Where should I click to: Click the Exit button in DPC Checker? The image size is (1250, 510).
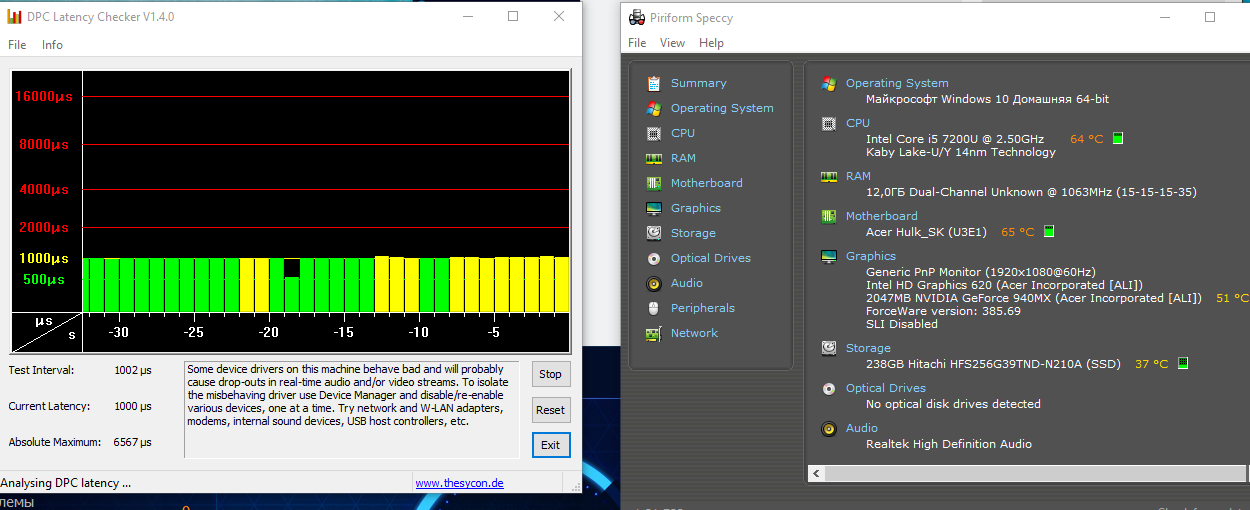[550, 445]
